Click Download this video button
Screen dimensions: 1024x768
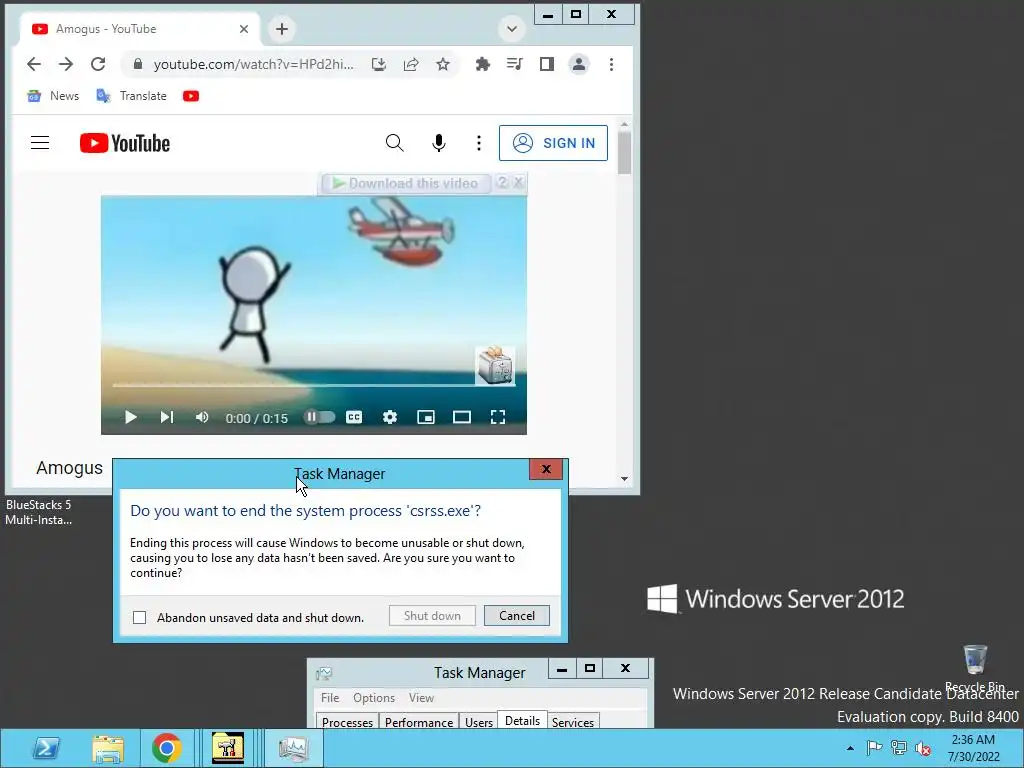click(404, 184)
